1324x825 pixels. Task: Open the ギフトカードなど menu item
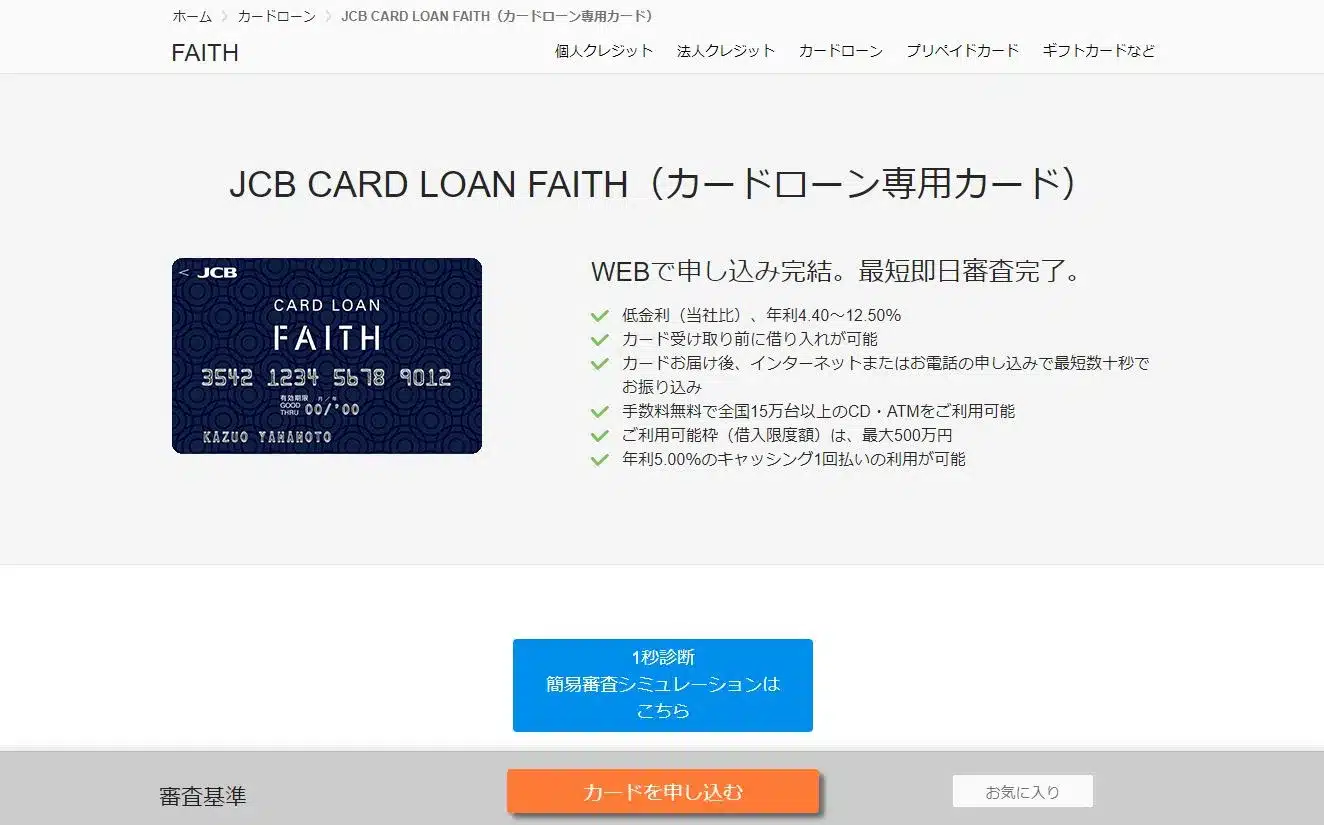[x=1098, y=50]
